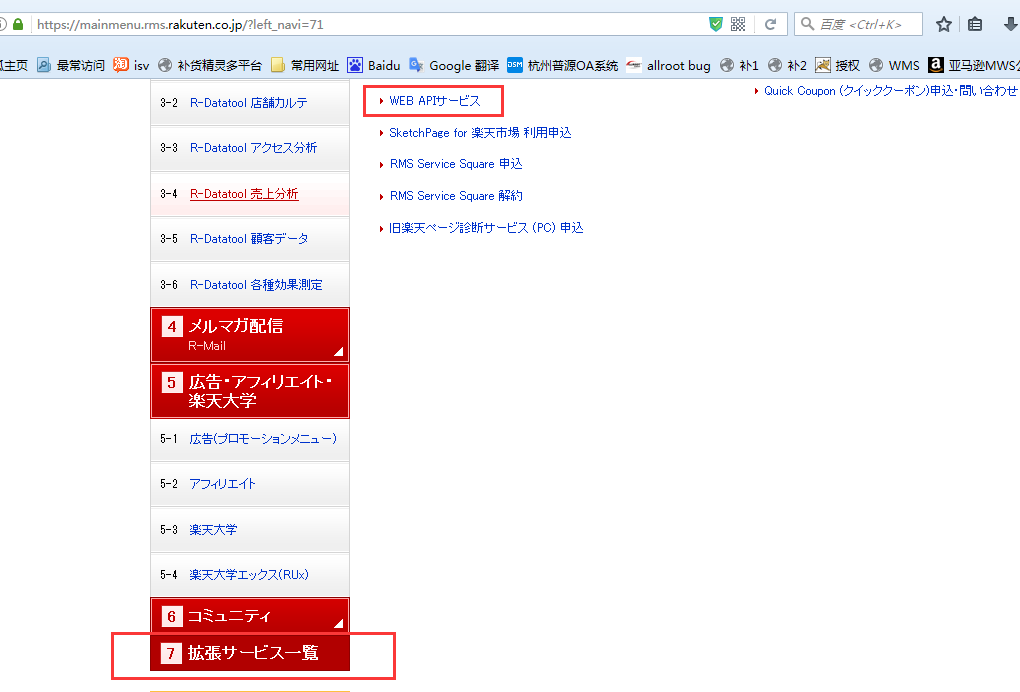
Task: Open Quick Coupon 申込・問い合わせ link
Action: click(x=891, y=91)
